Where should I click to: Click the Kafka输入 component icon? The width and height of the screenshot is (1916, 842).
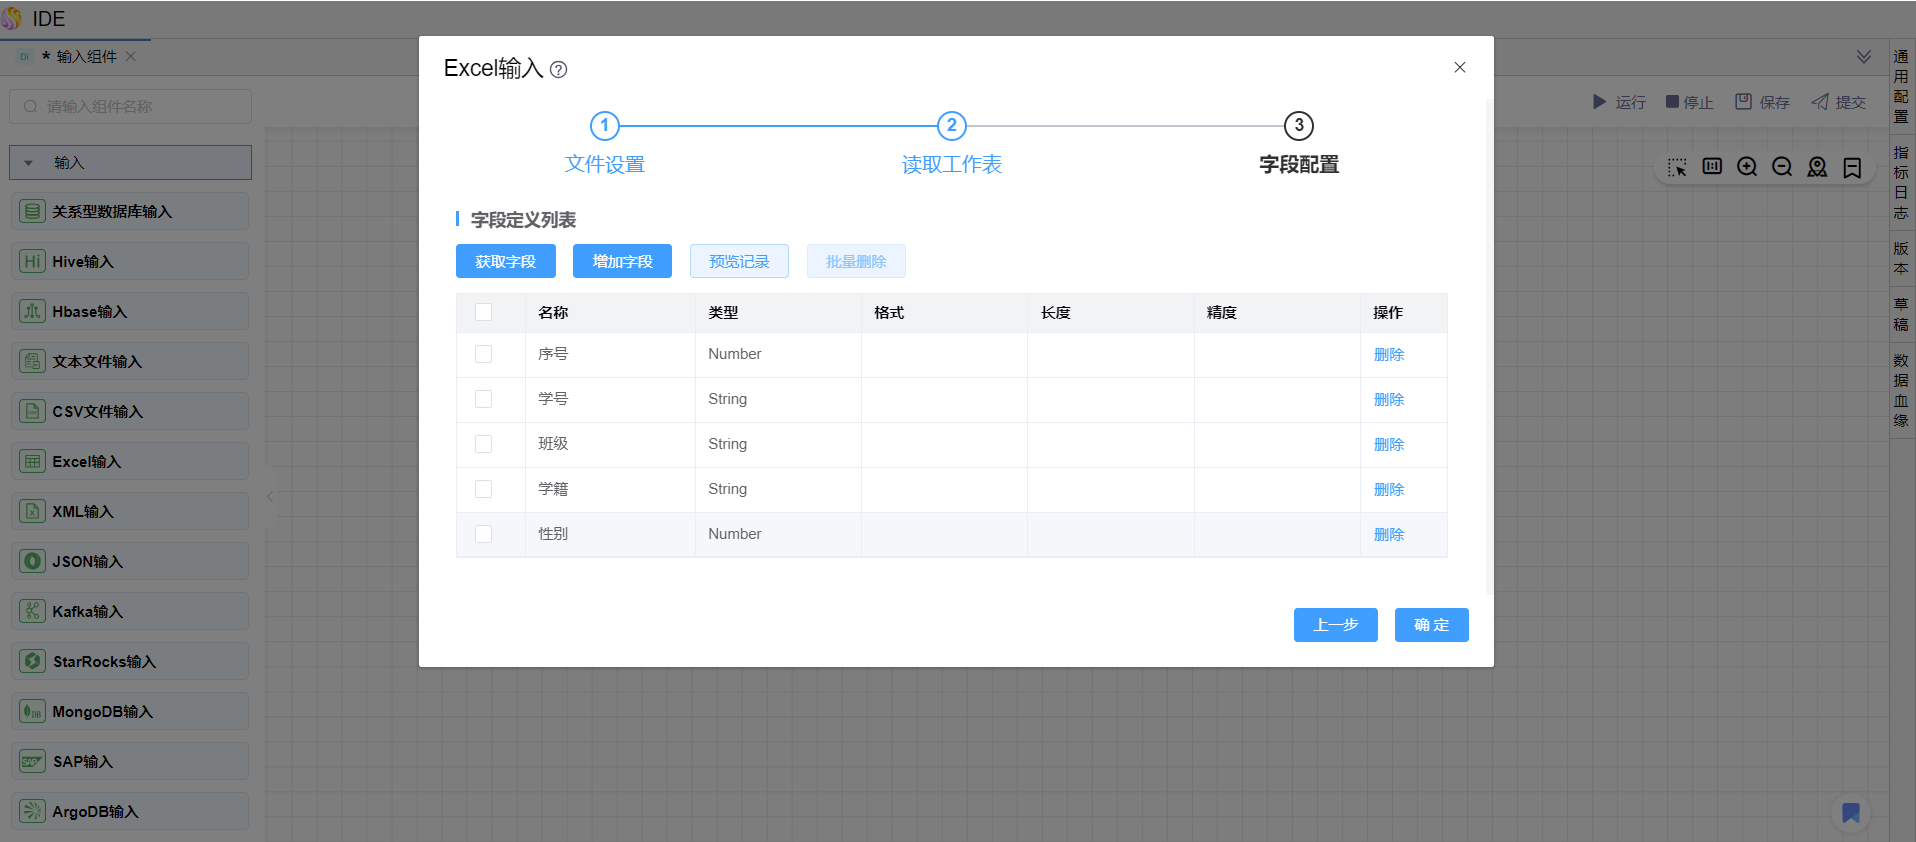[33, 611]
